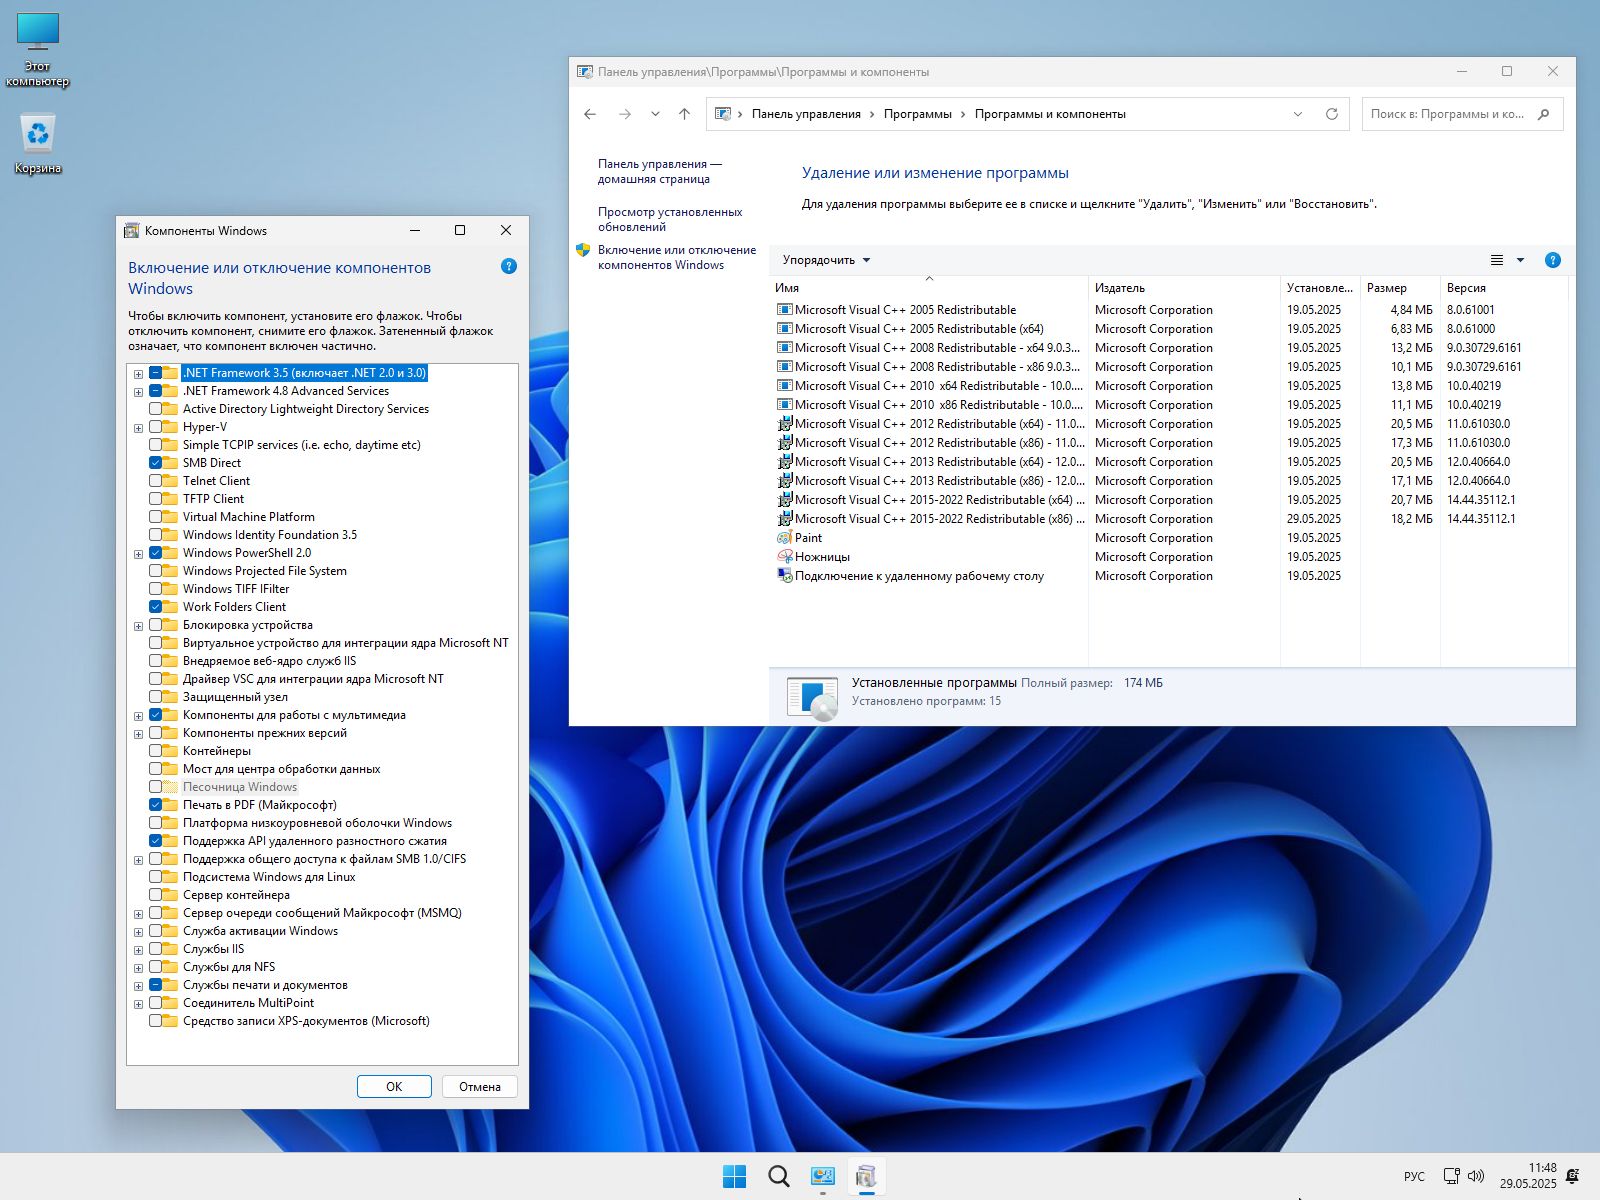Open the Корзина recycle bin icon
1600x1200 pixels.
(x=38, y=143)
